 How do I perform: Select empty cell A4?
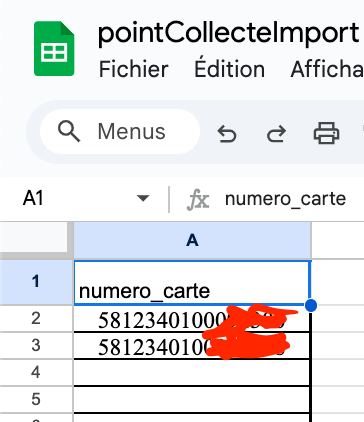point(192,373)
